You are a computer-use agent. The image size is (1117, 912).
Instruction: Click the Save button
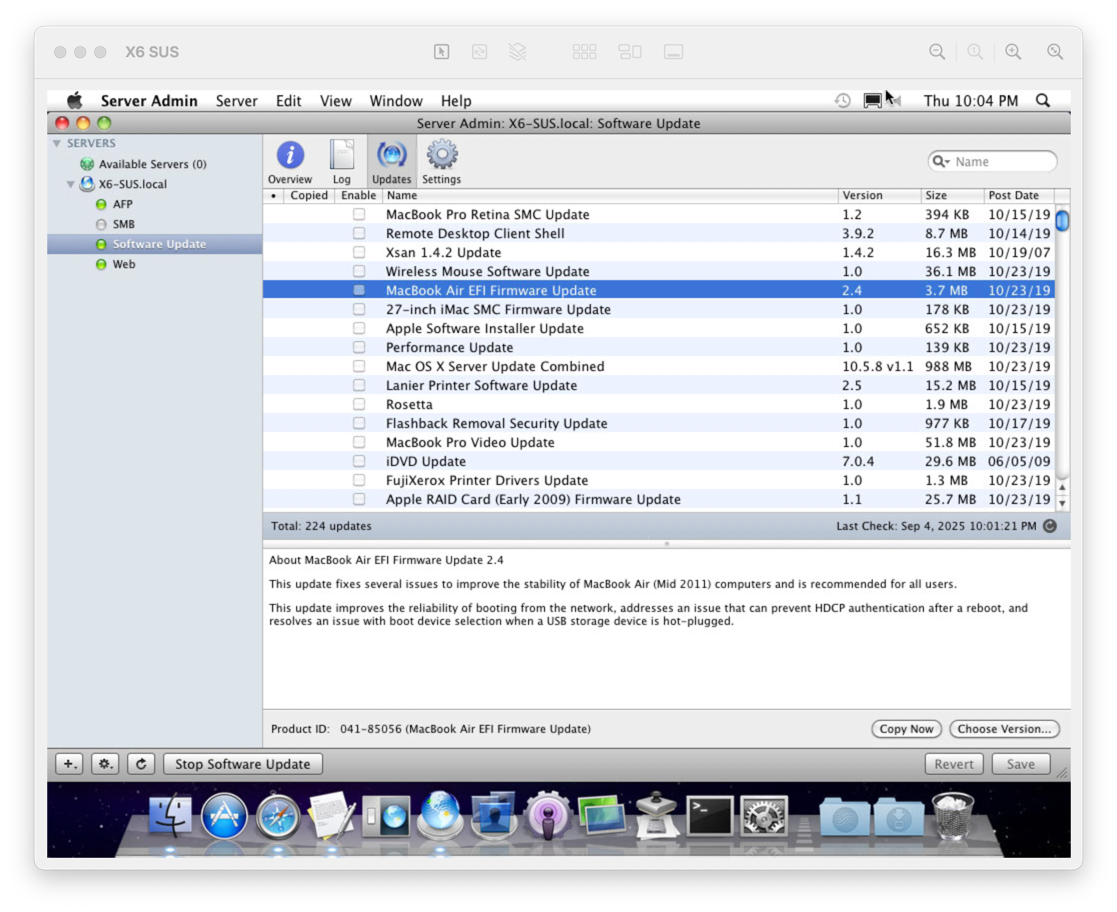(x=1021, y=764)
